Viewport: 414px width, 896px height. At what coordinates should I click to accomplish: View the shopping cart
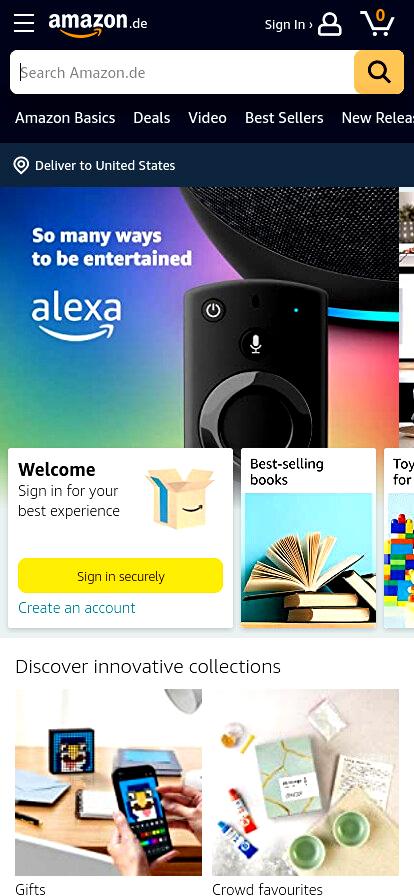(x=377, y=23)
